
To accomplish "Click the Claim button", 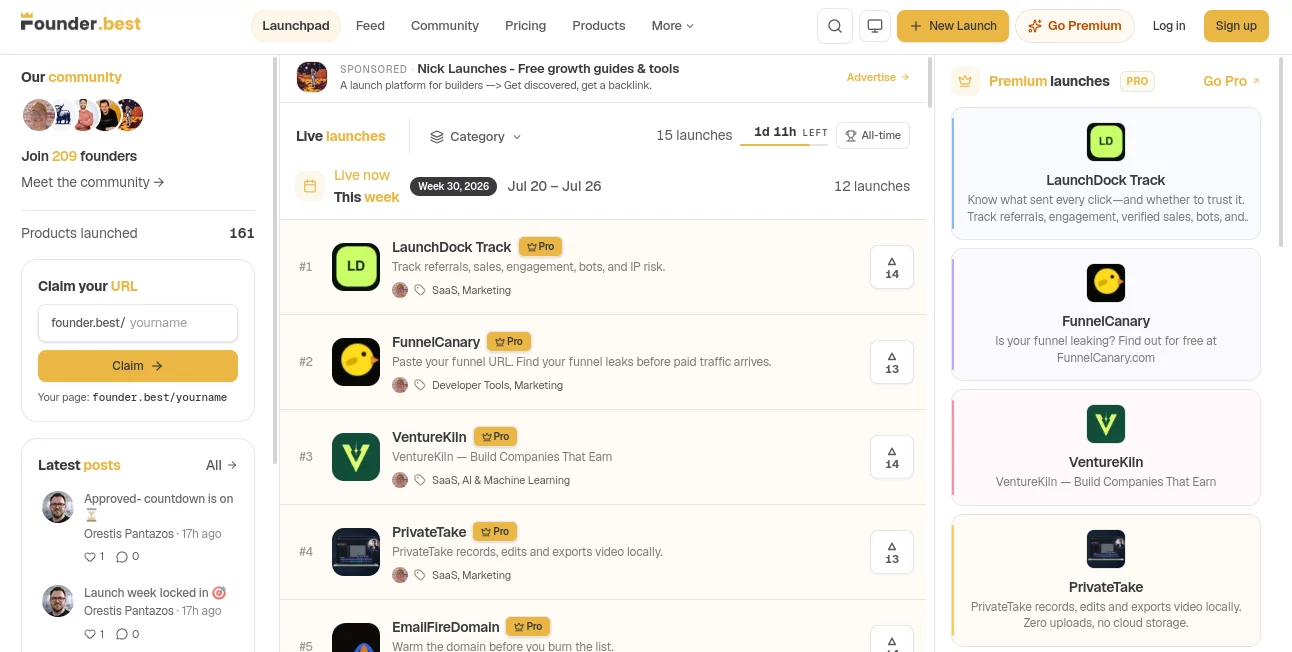I will (138, 366).
